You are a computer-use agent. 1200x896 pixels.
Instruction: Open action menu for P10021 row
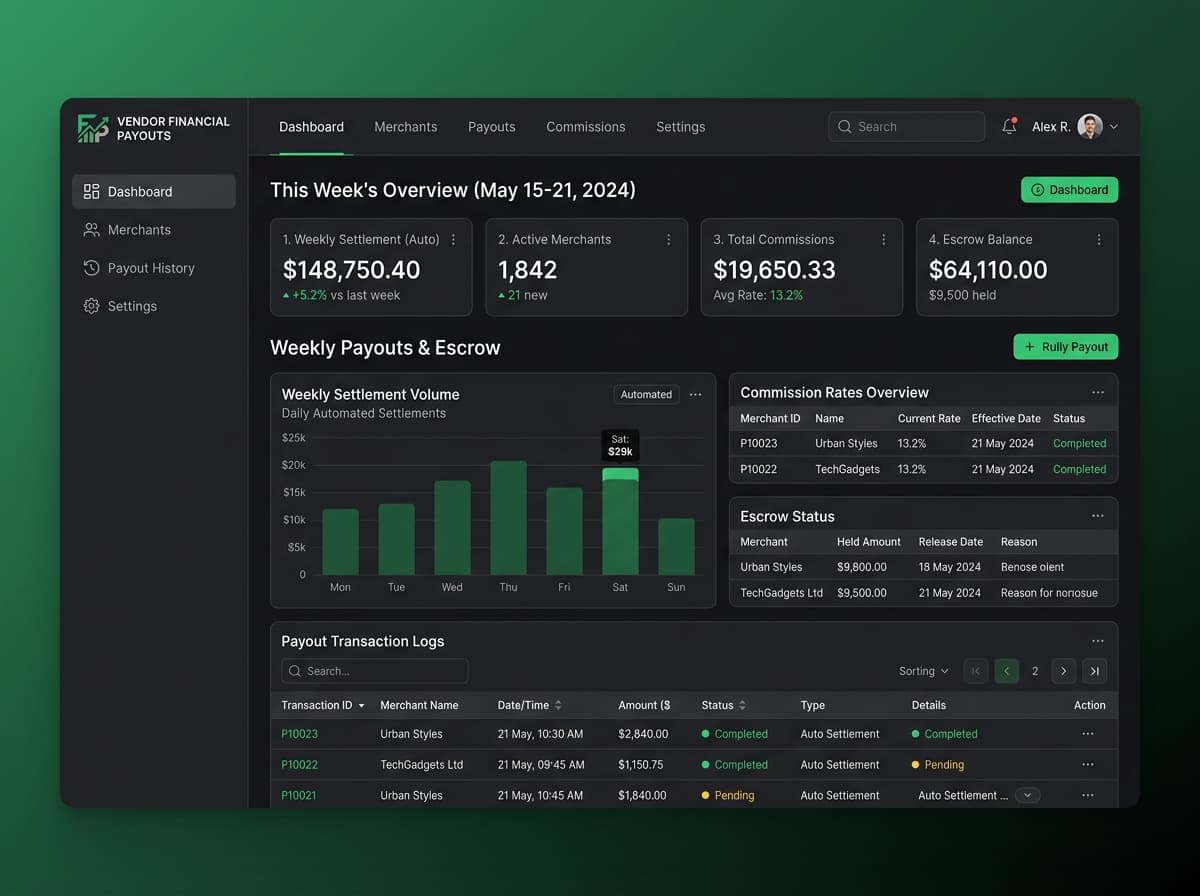pos(1088,796)
